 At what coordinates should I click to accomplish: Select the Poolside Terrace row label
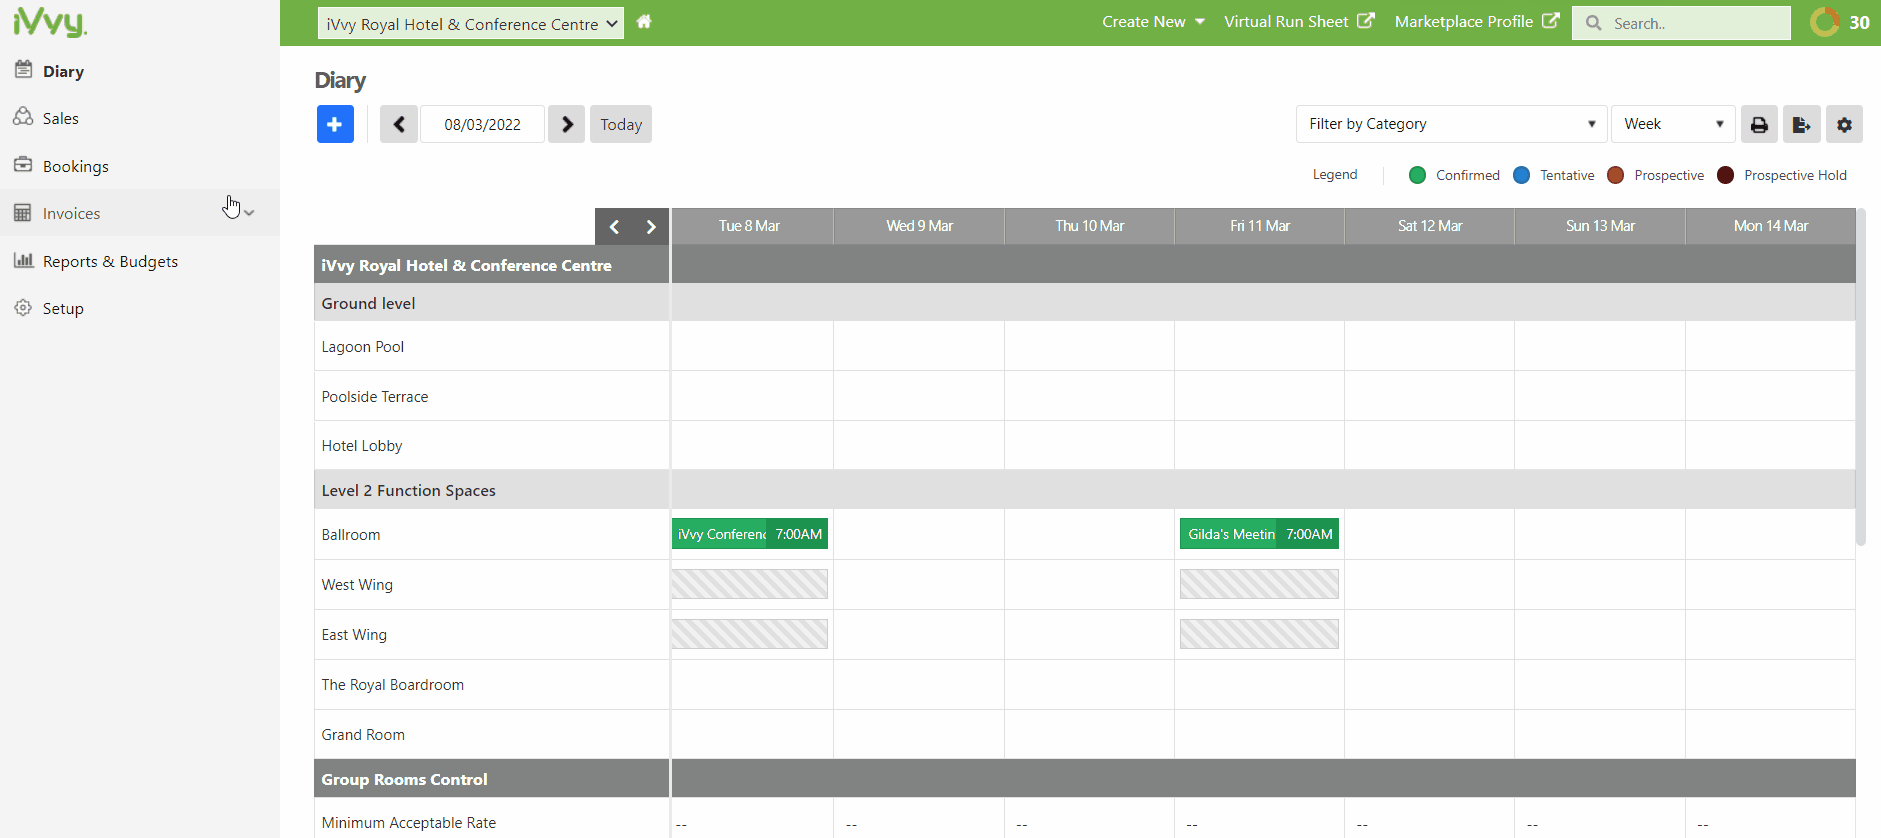coord(375,397)
